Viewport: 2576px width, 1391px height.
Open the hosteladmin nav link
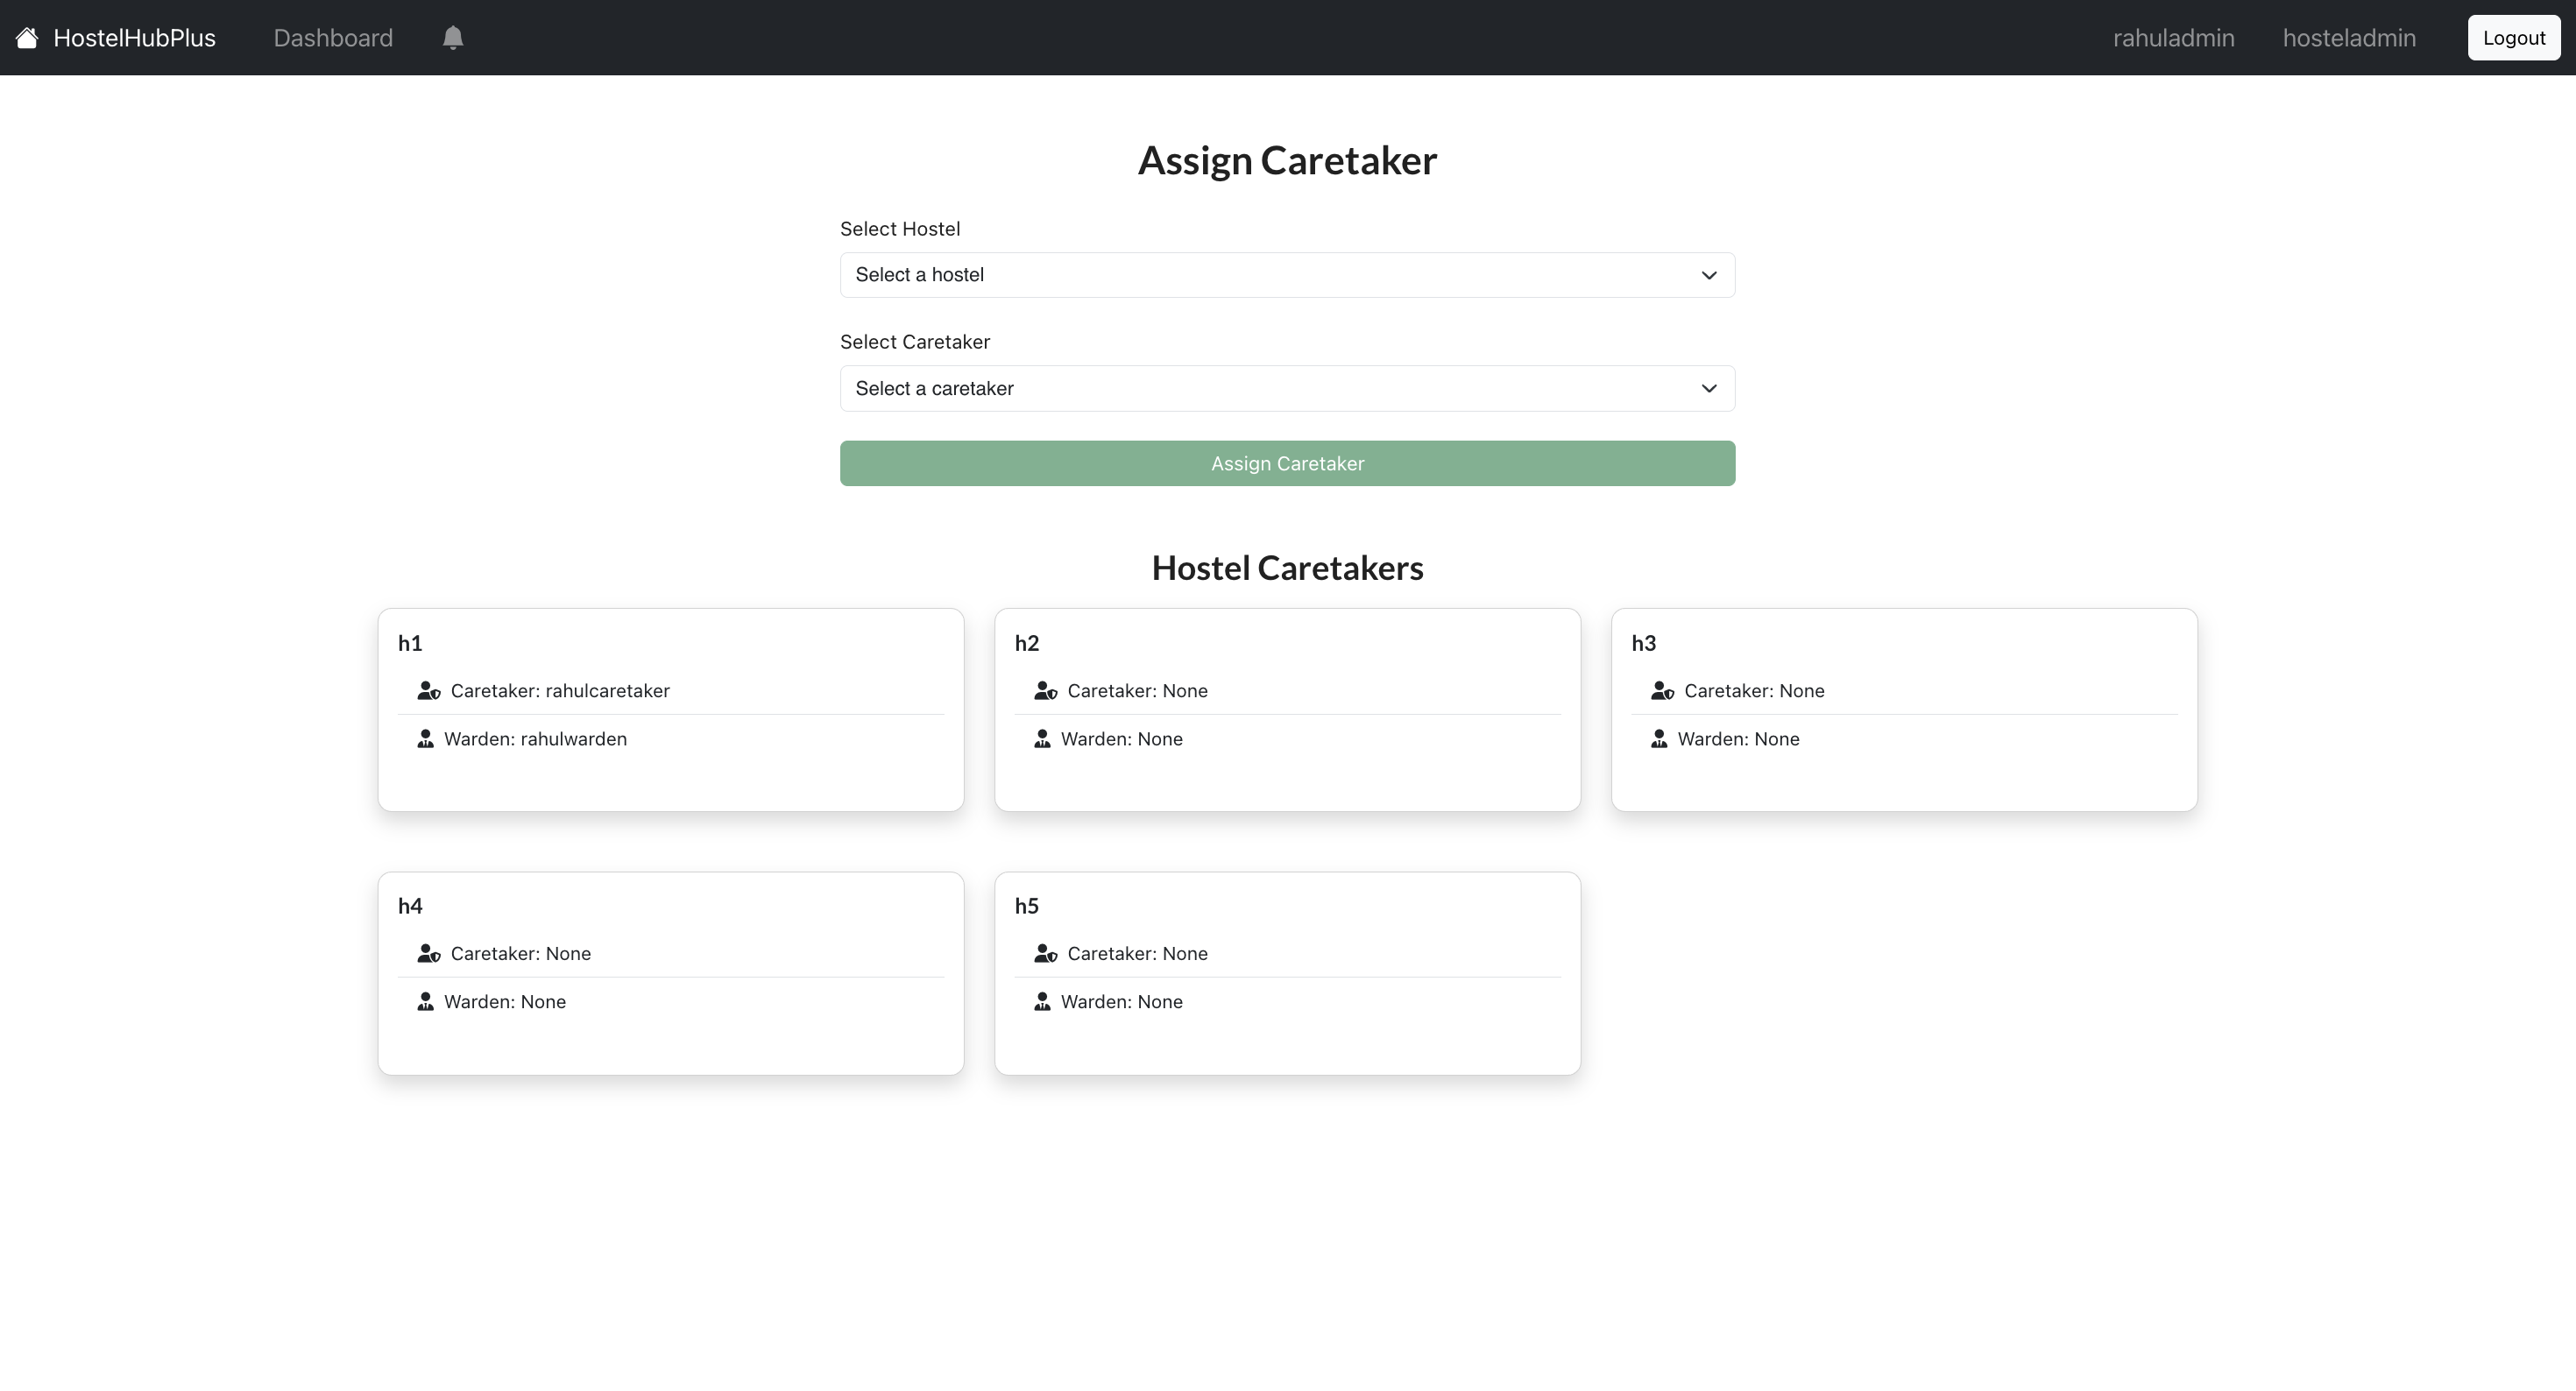click(x=2349, y=38)
